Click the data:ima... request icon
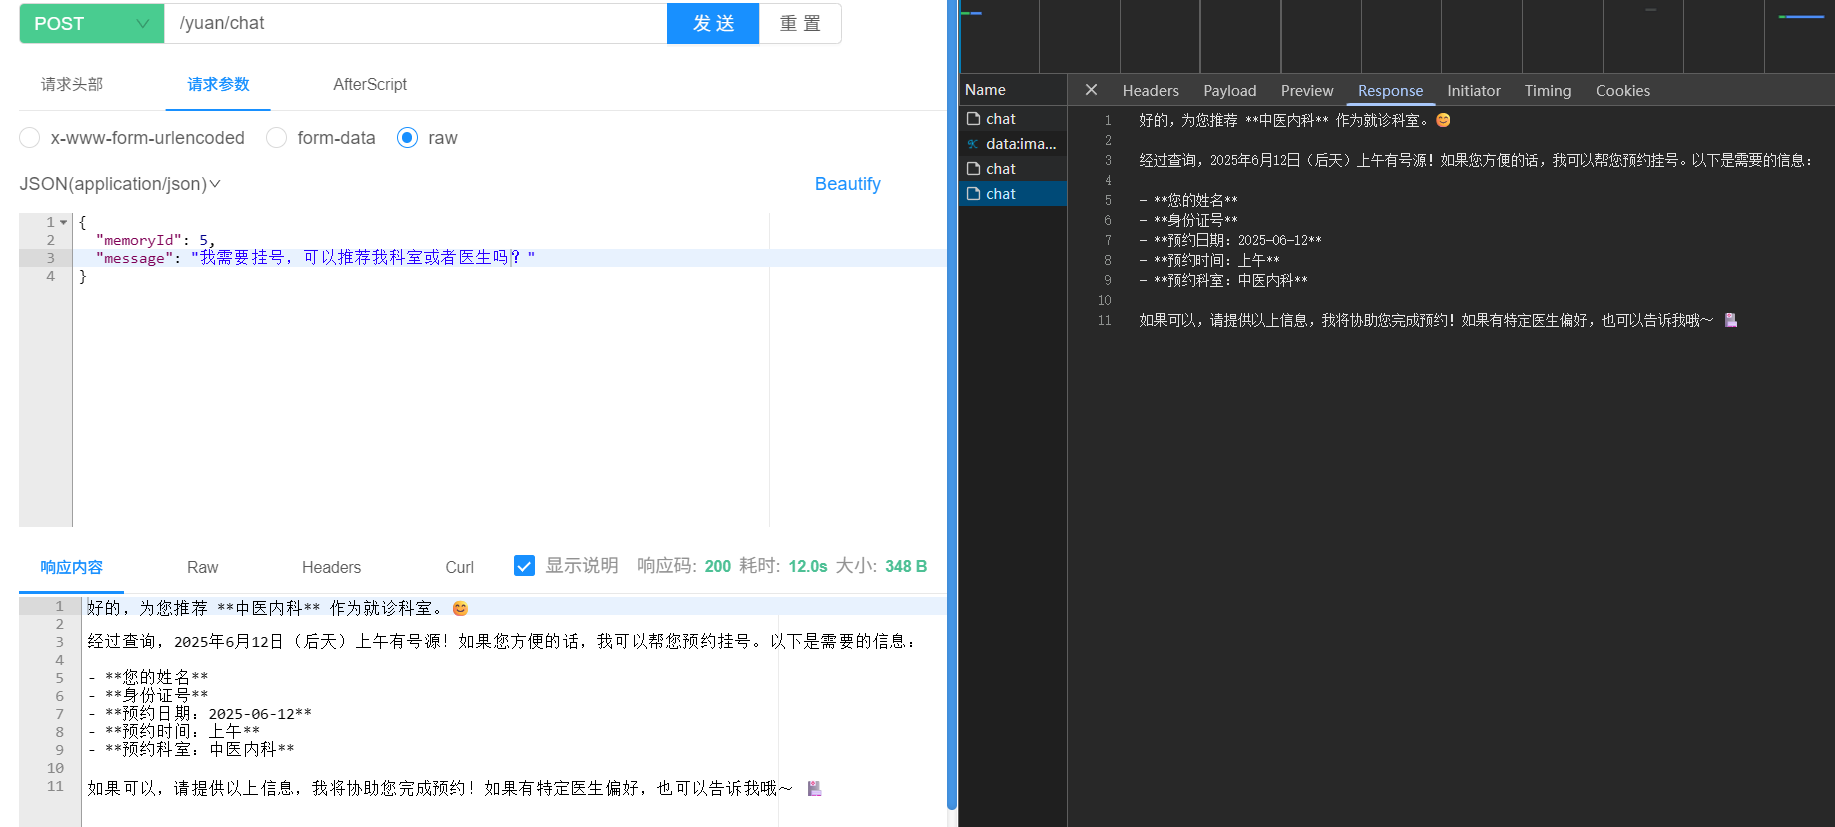The image size is (1835, 827). 973,144
